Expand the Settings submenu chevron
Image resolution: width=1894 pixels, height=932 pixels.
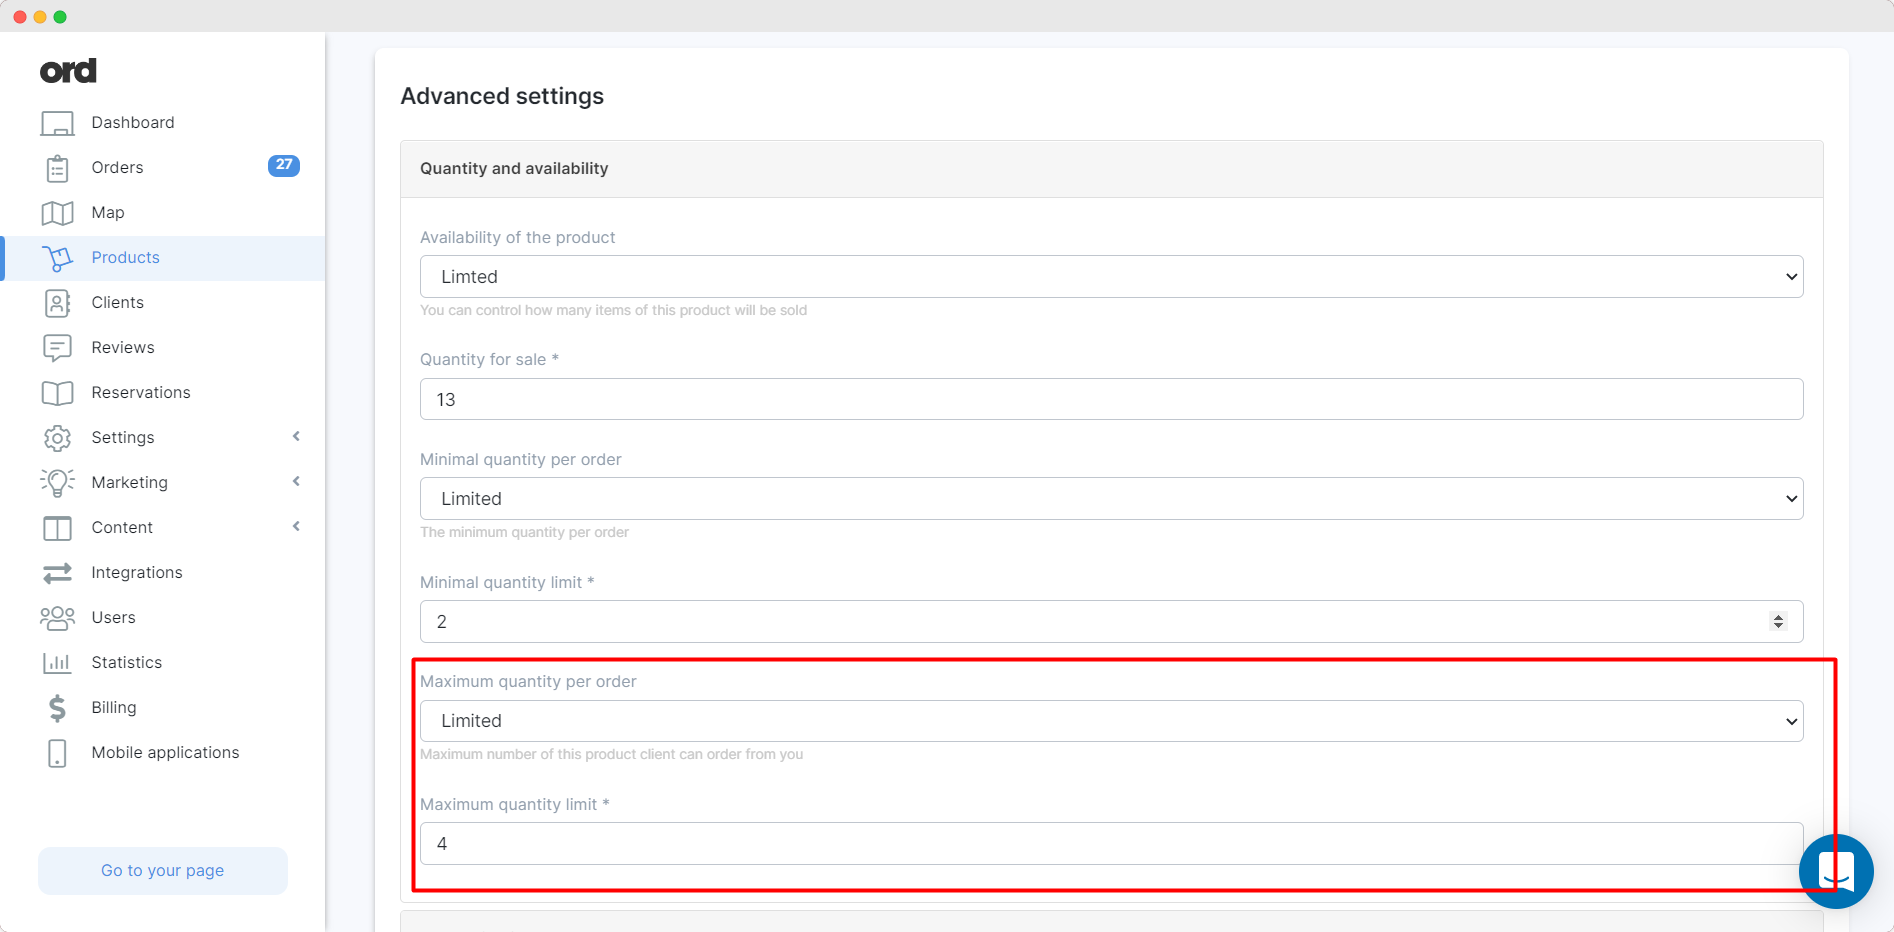[296, 436]
